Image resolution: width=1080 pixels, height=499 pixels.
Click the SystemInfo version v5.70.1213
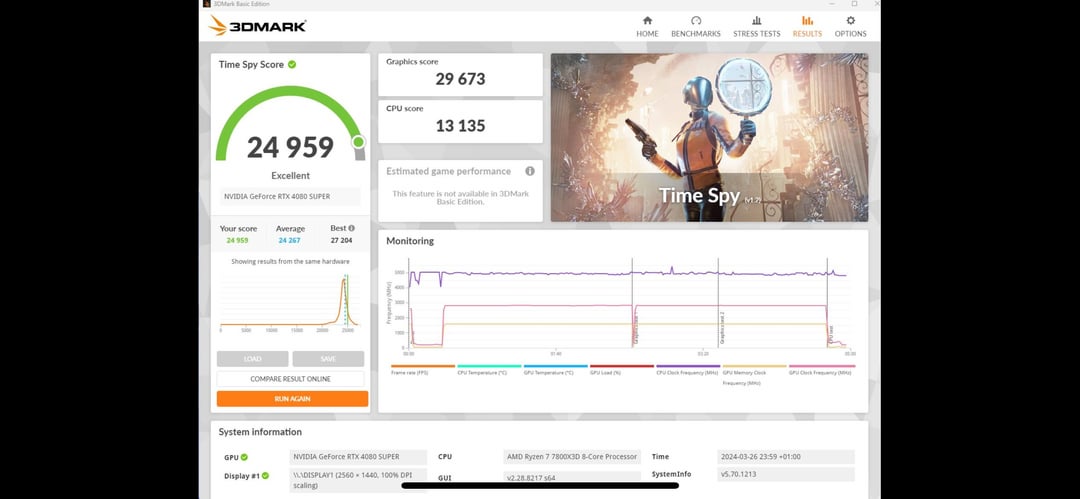(785, 474)
